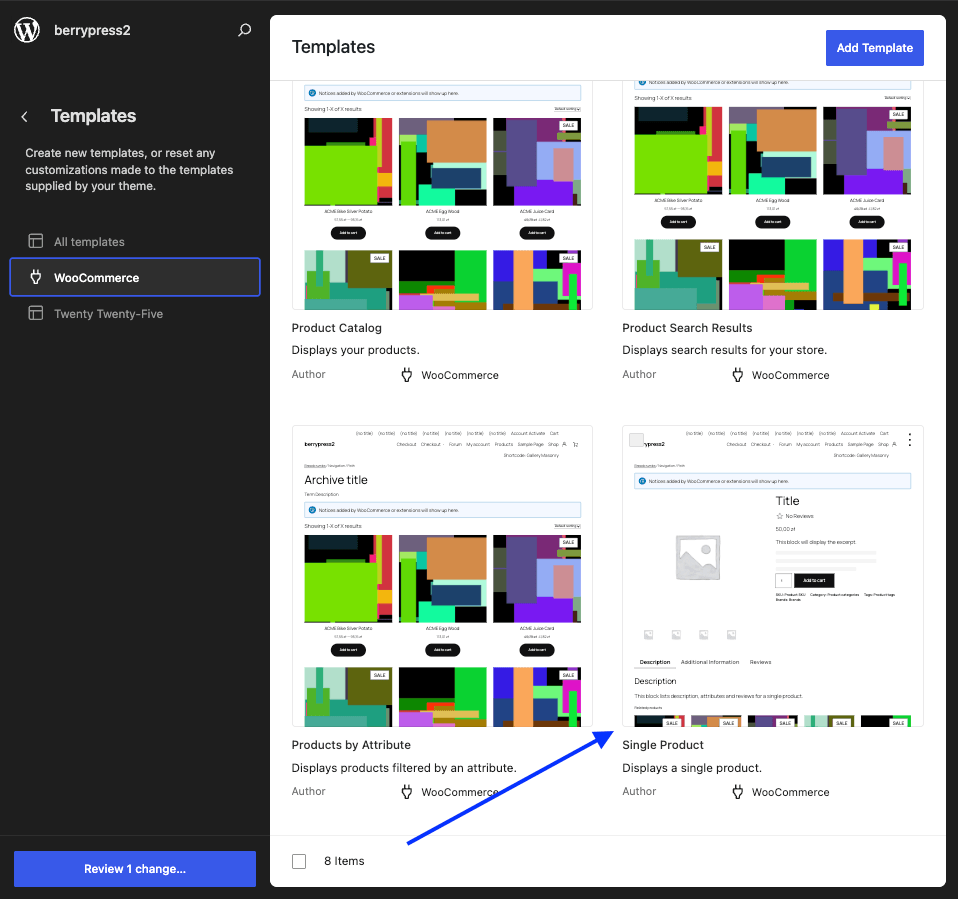
Task: Click the Twenty Twenty-Five layout icon
Action: click(x=35, y=314)
